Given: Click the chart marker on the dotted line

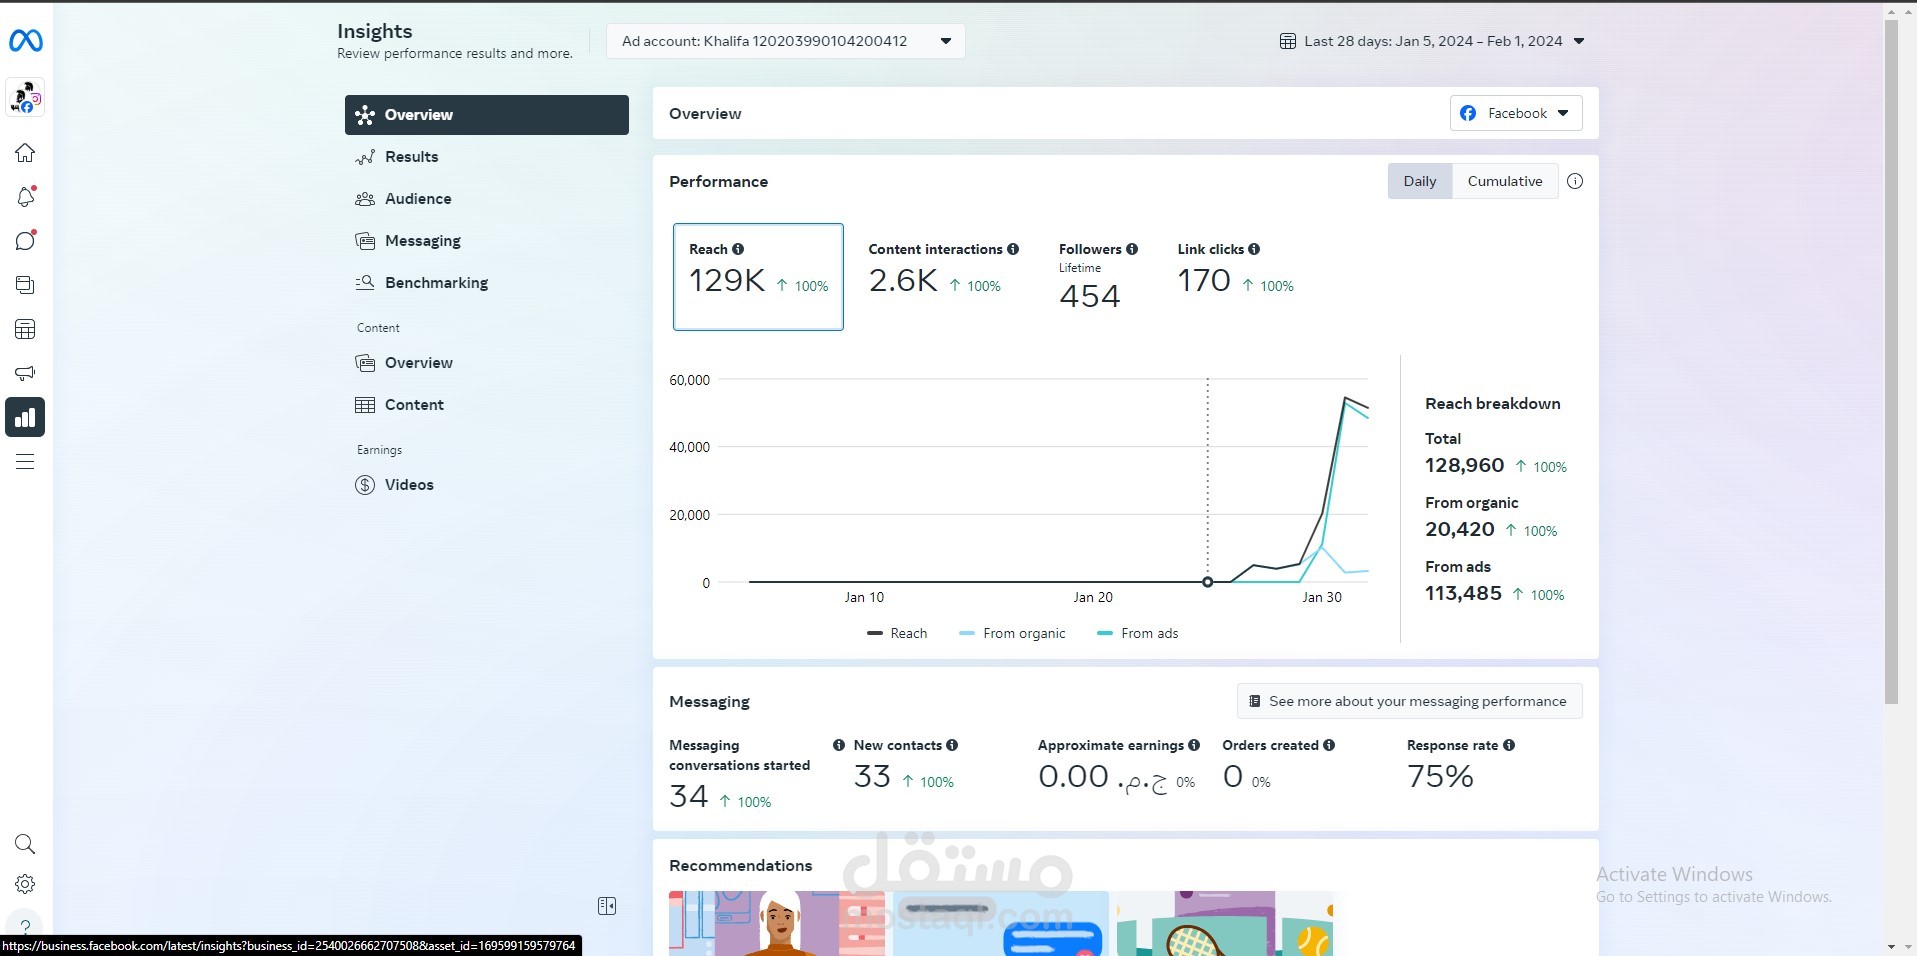Looking at the screenshot, I should [1208, 582].
